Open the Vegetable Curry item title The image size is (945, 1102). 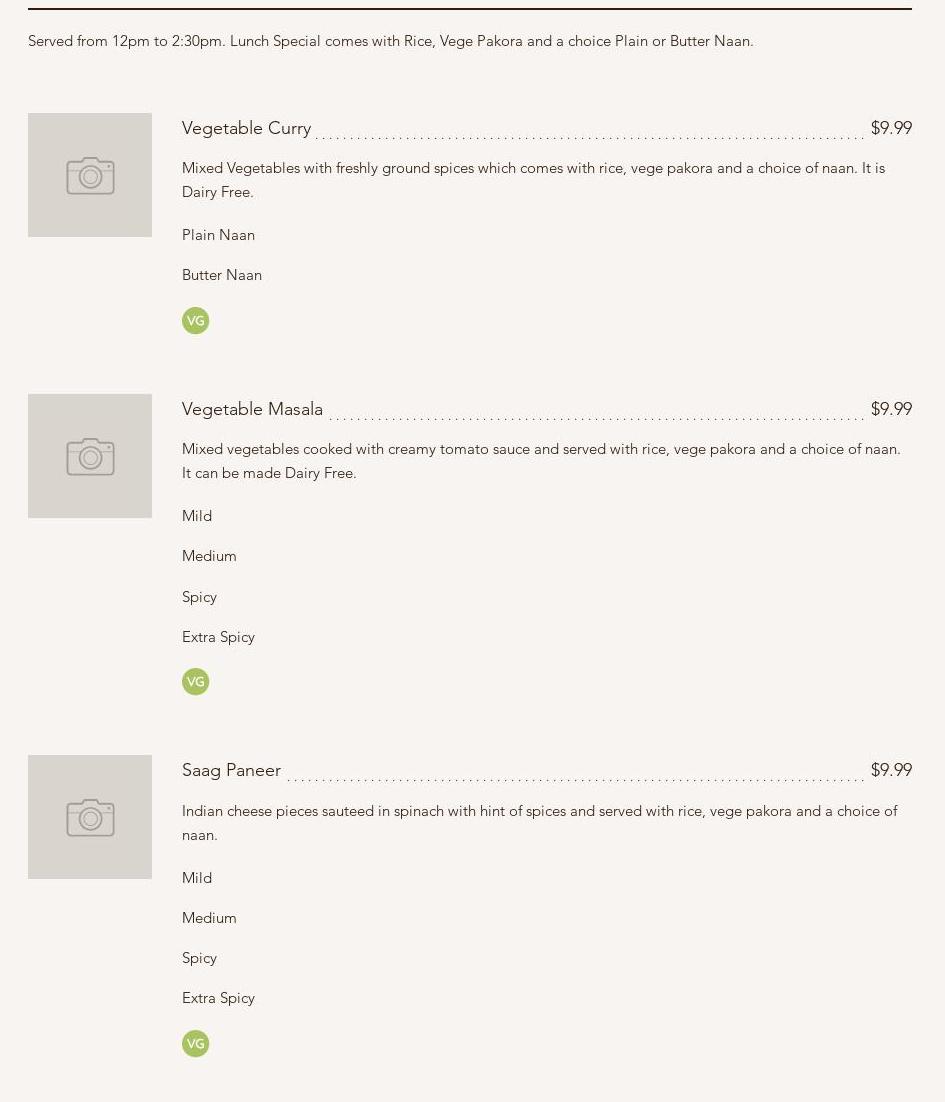click(x=246, y=128)
